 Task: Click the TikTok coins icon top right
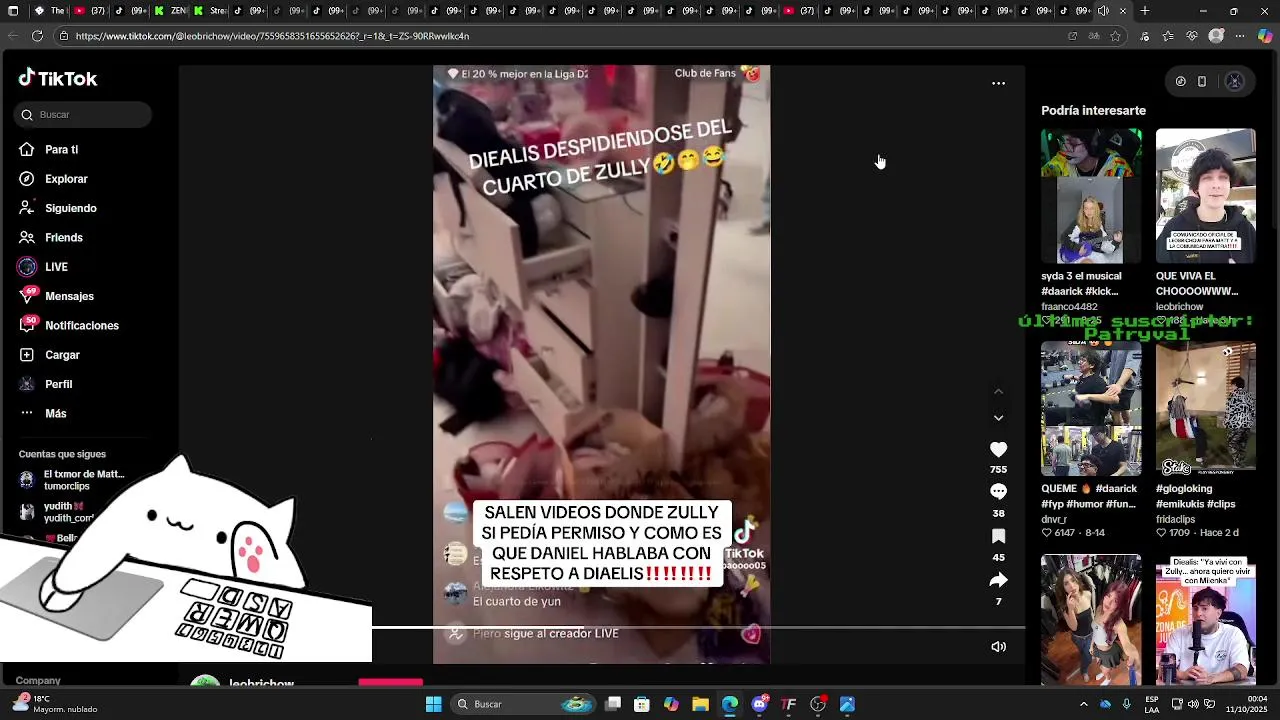click(1180, 82)
